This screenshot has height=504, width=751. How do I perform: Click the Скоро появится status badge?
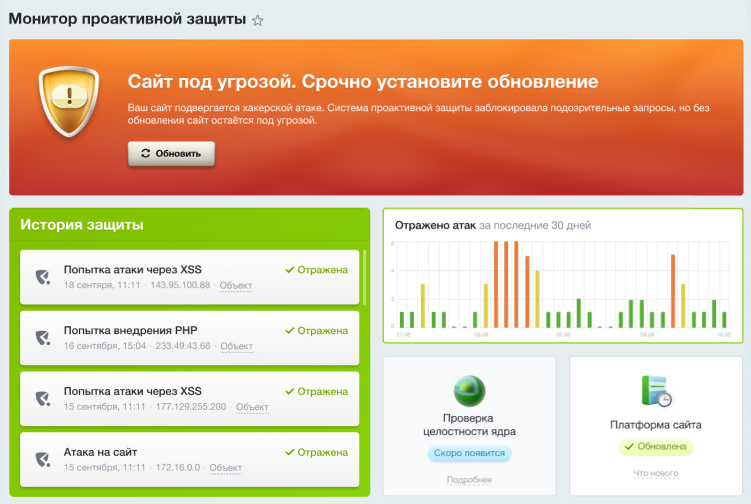tap(469, 454)
